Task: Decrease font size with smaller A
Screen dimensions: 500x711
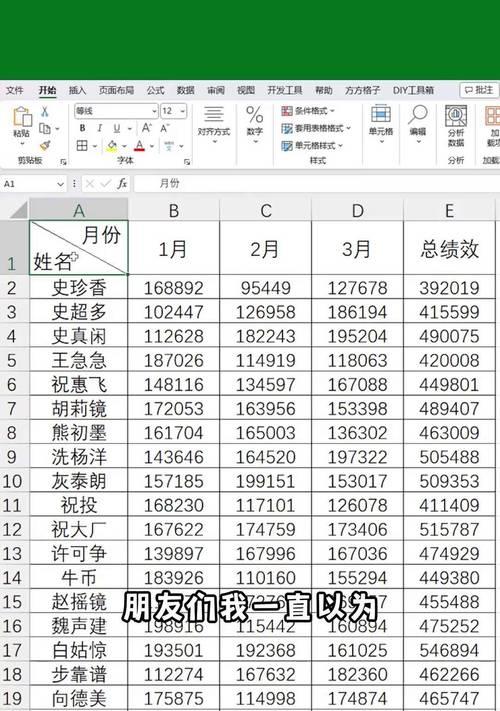Action: coord(165,128)
